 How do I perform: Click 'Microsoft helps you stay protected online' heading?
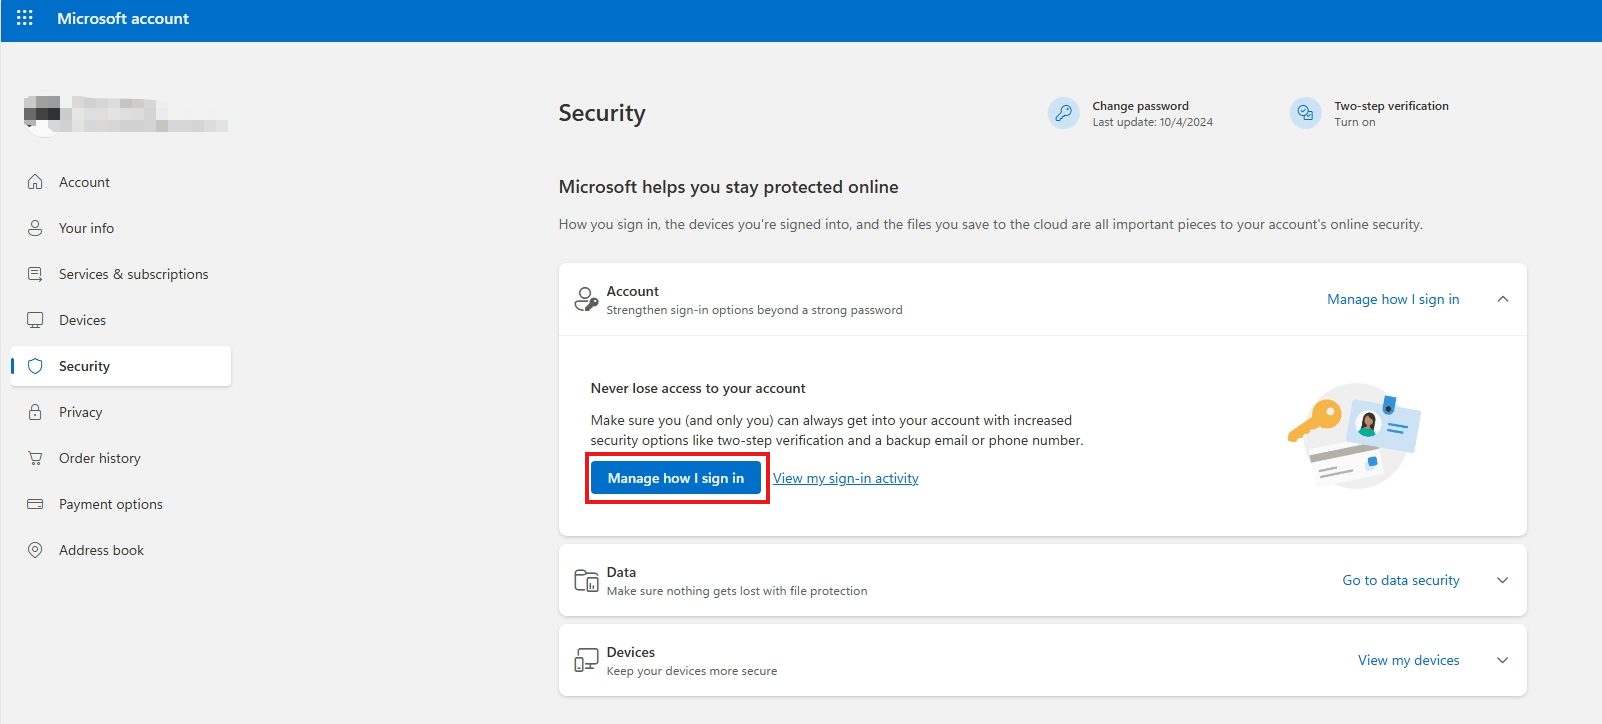[x=728, y=187]
